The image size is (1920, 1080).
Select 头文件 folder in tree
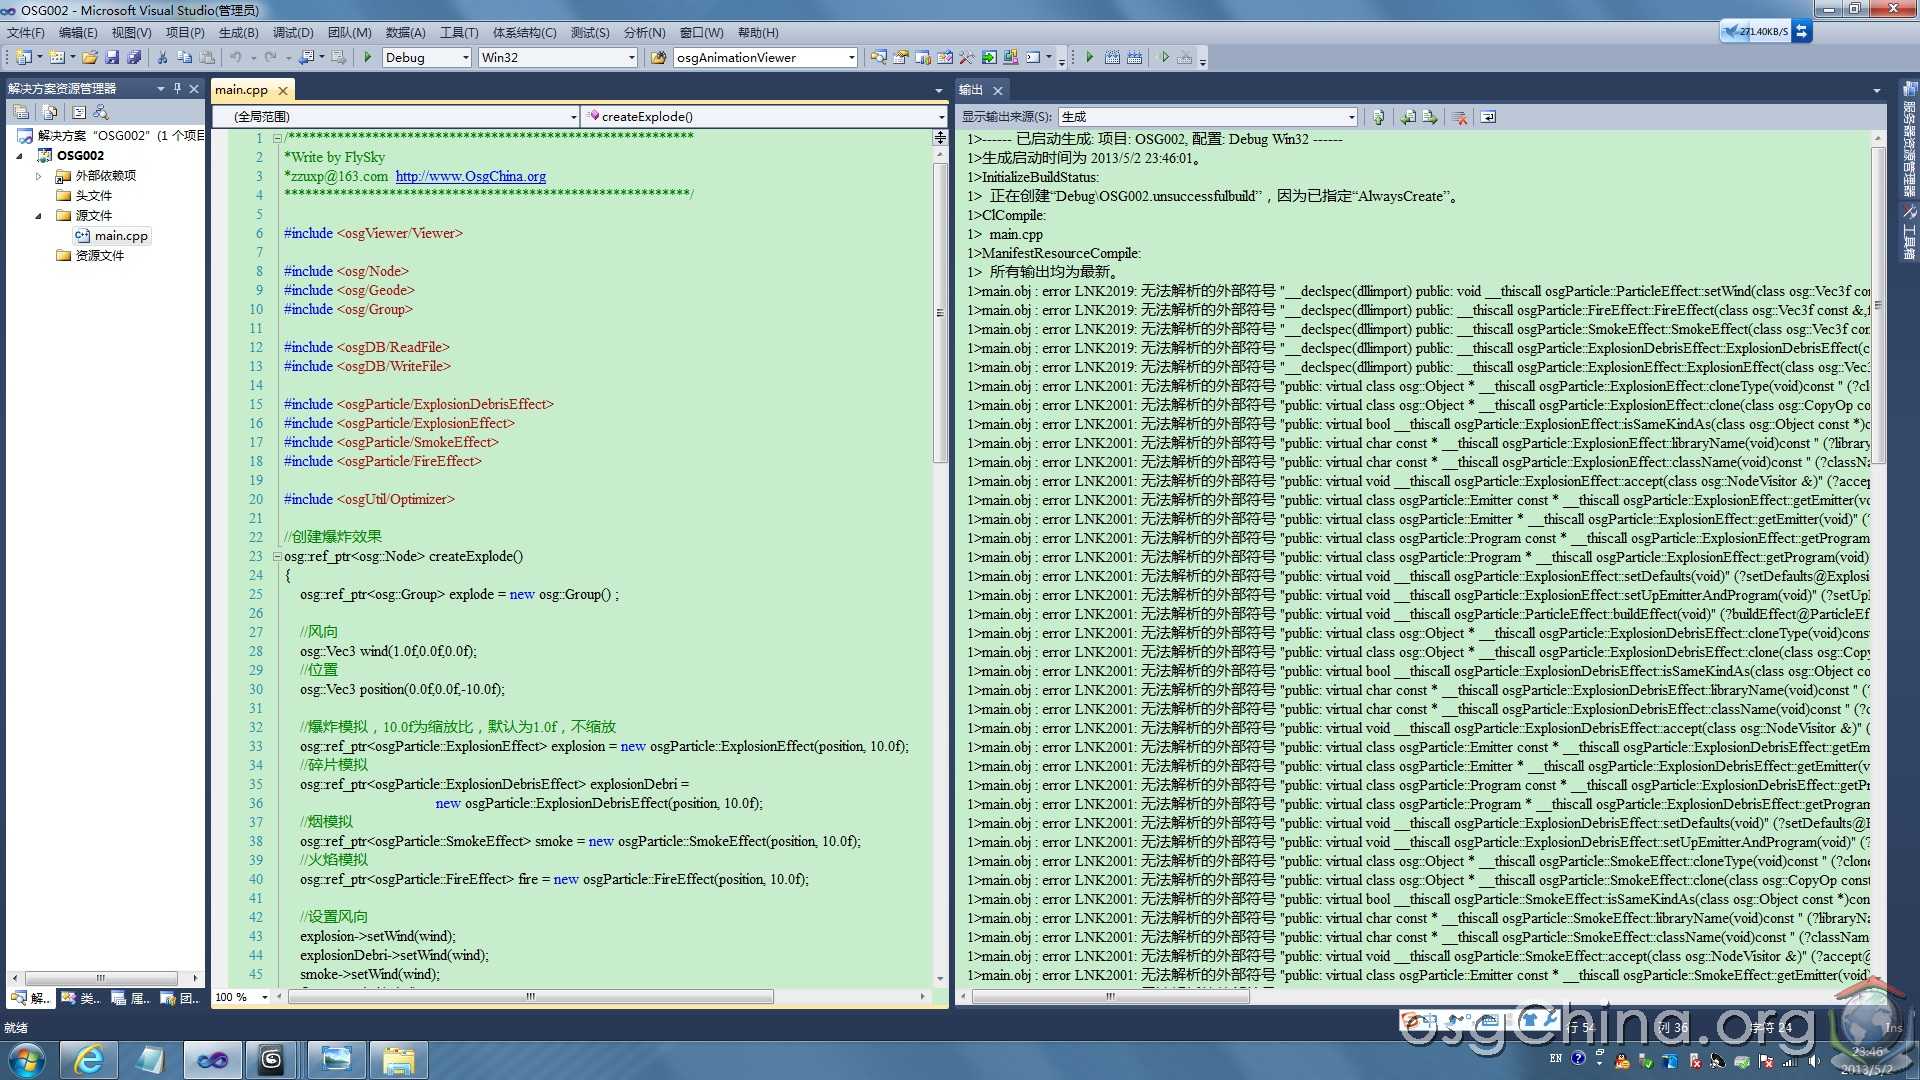tap(84, 196)
